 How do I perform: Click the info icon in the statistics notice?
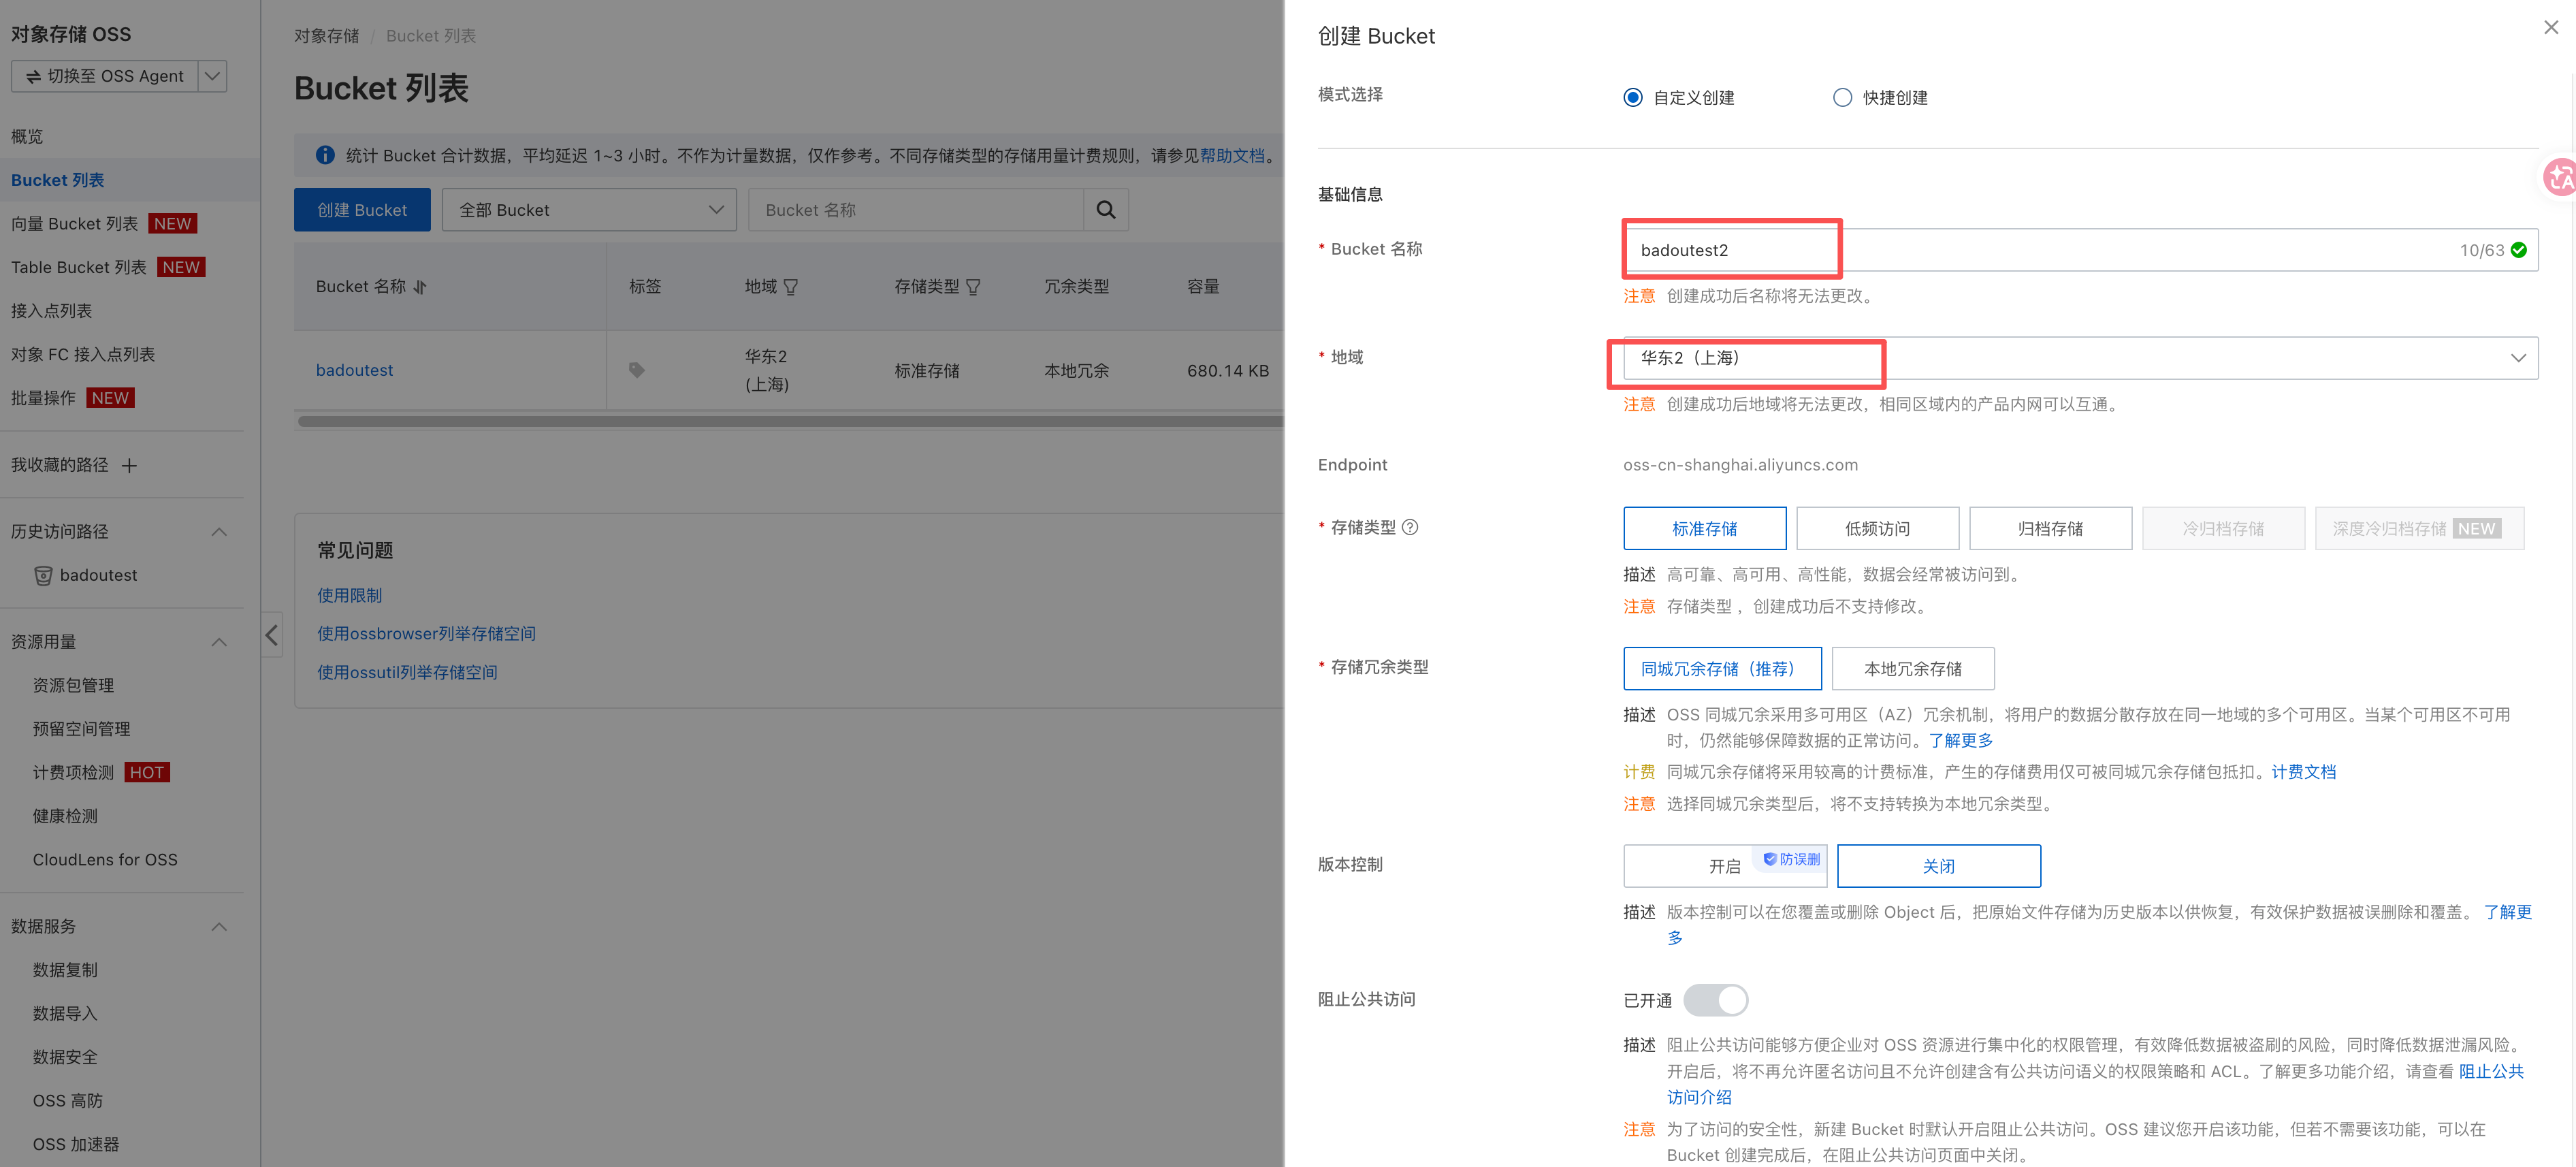(x=325, y=155)
